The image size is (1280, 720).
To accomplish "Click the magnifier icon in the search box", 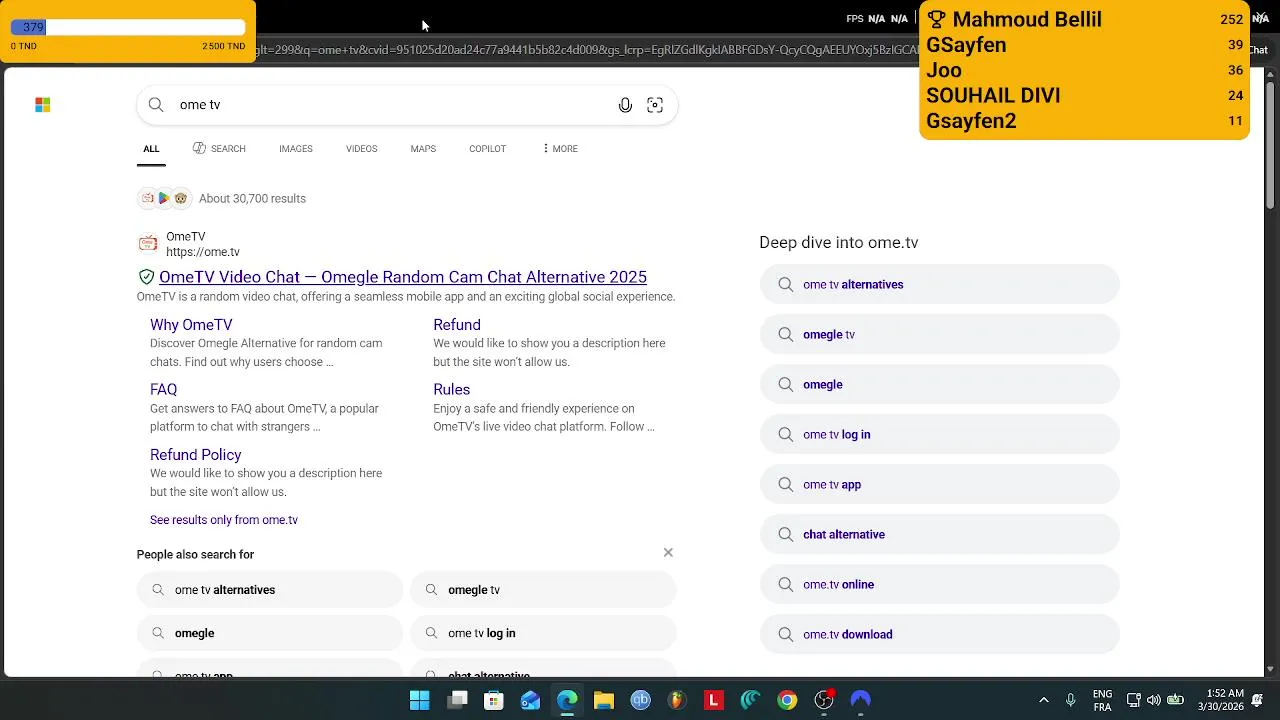I will (156, 105).
